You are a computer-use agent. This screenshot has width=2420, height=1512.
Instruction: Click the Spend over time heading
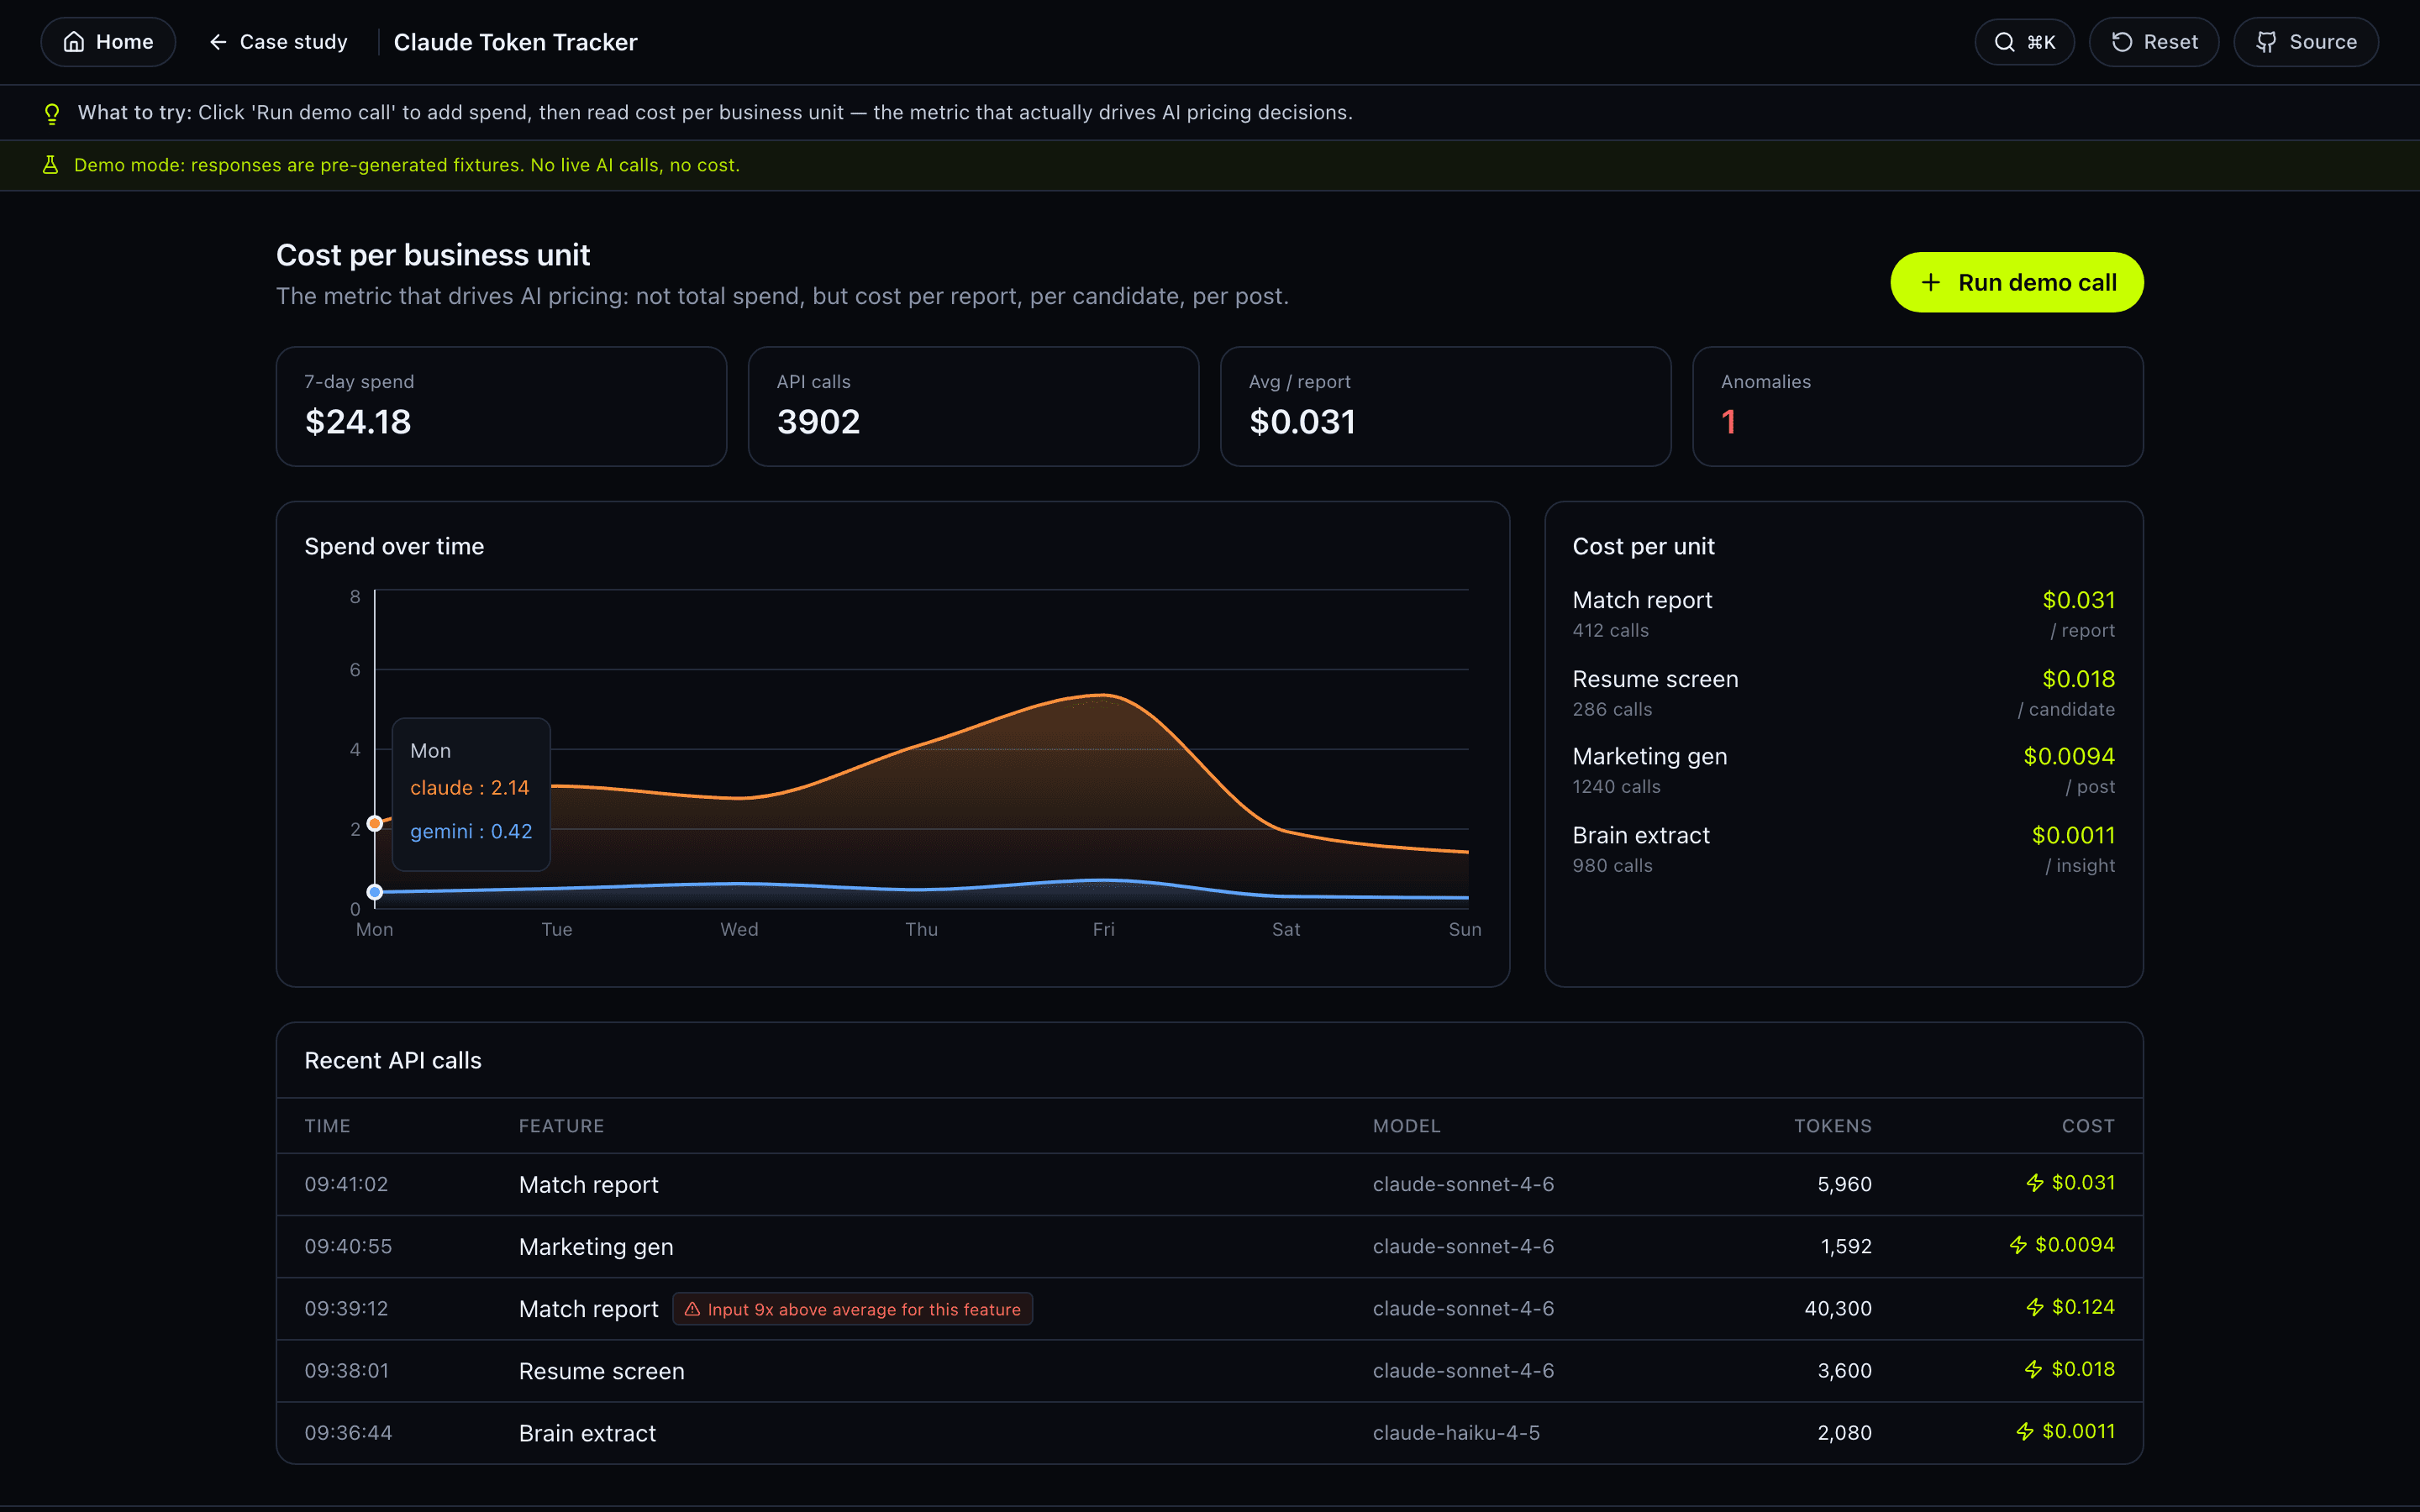394,546
